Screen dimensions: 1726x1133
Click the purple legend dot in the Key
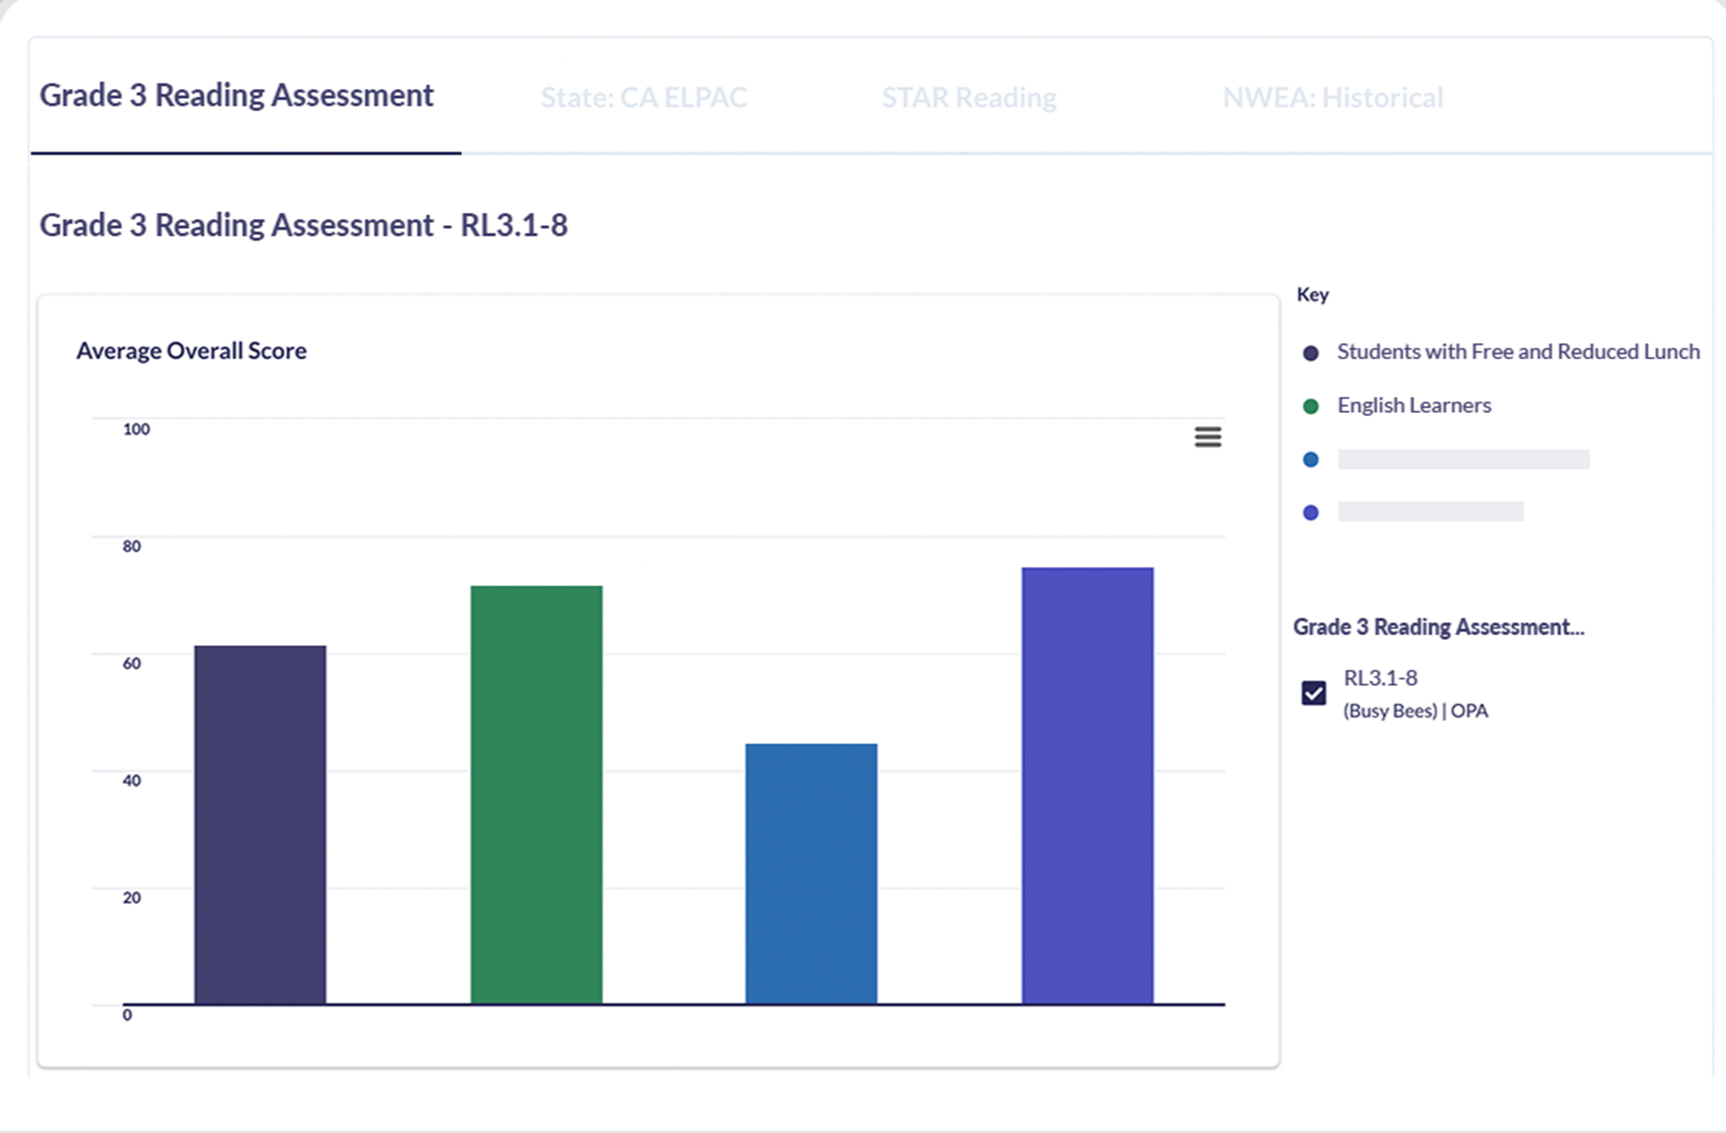[x=1311, y=512]
